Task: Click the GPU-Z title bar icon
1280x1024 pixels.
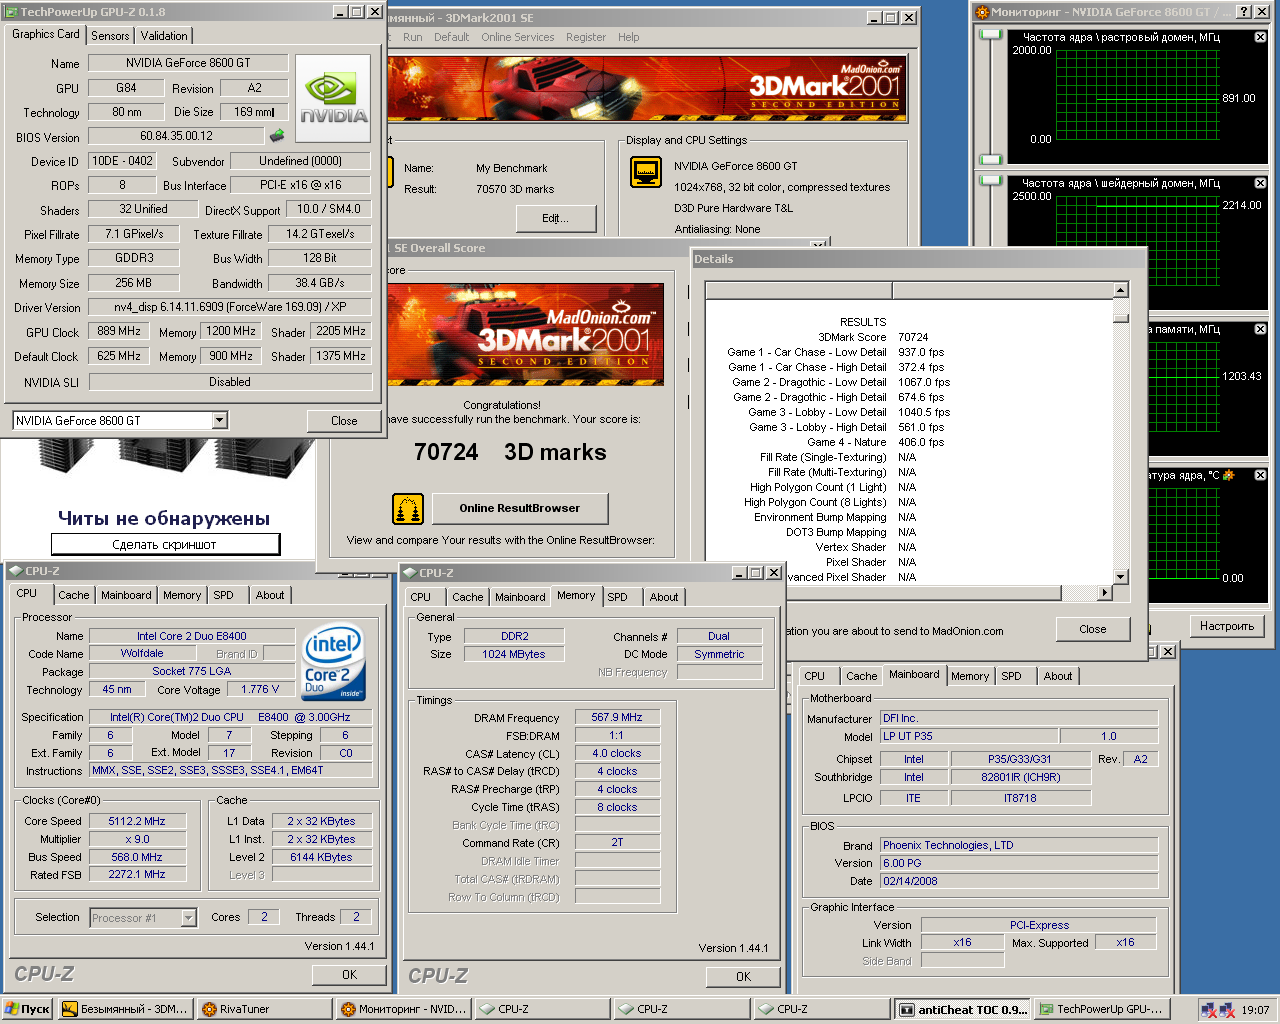Action: point(12,12)
